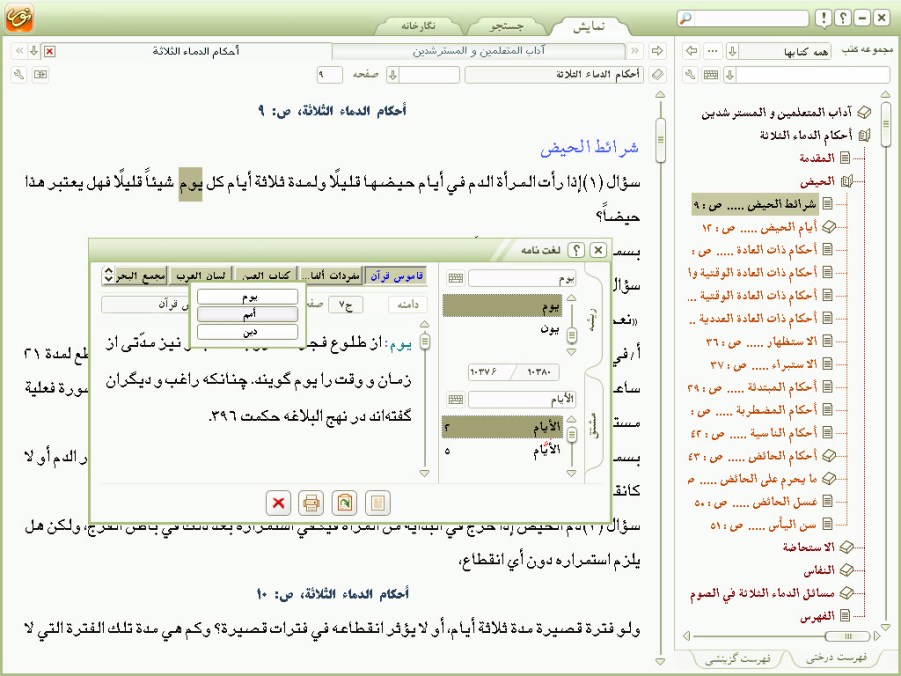Click the ج۷ volume button in dictionary dialog
Viewport: 901px width, 676px height.
[x=345, y=304]
